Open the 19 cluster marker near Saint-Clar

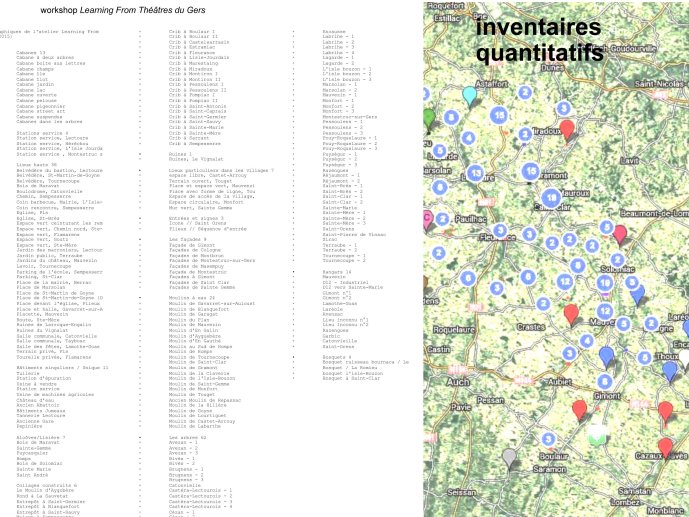pyautogui.click(x=551, y=198)
